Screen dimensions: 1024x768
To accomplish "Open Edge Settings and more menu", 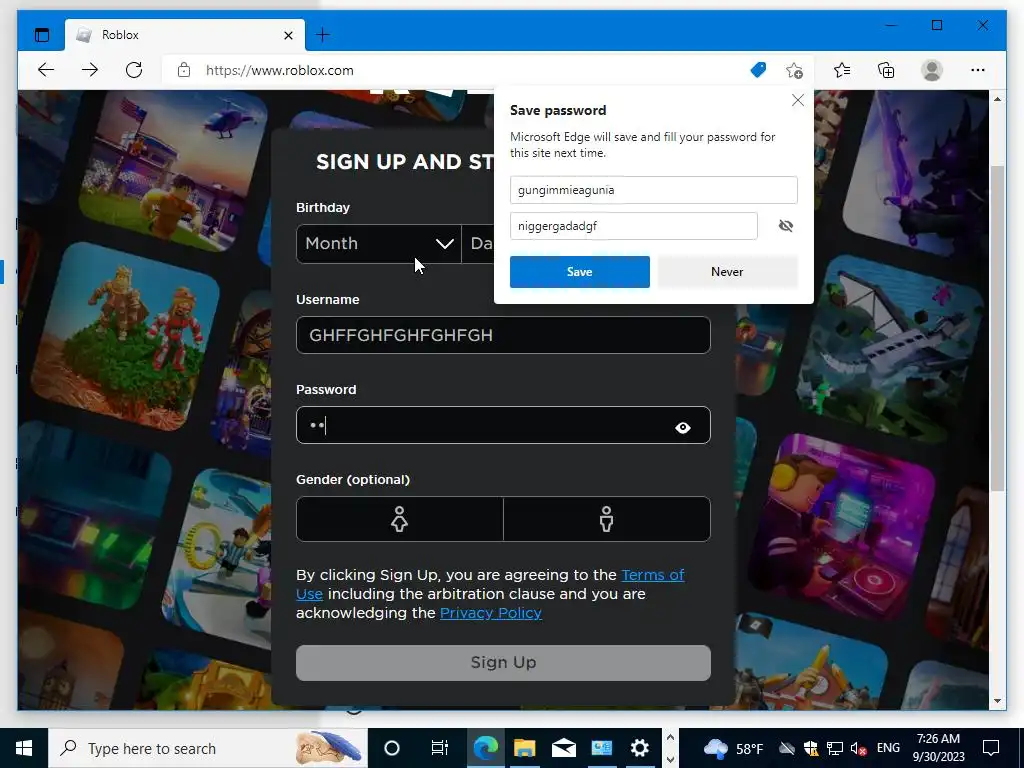I will [x=978, y=70].
